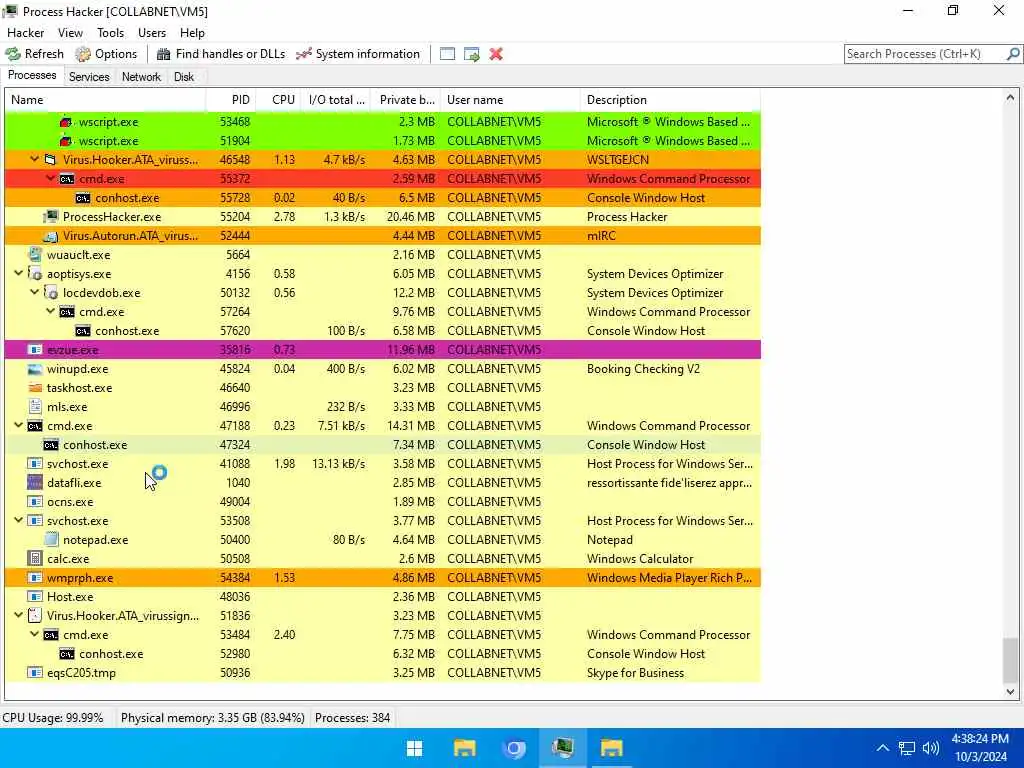Screen dimensions: 1024x768
Task: Click the taskhost.exe process icon
Action: (x=35, y=388)
